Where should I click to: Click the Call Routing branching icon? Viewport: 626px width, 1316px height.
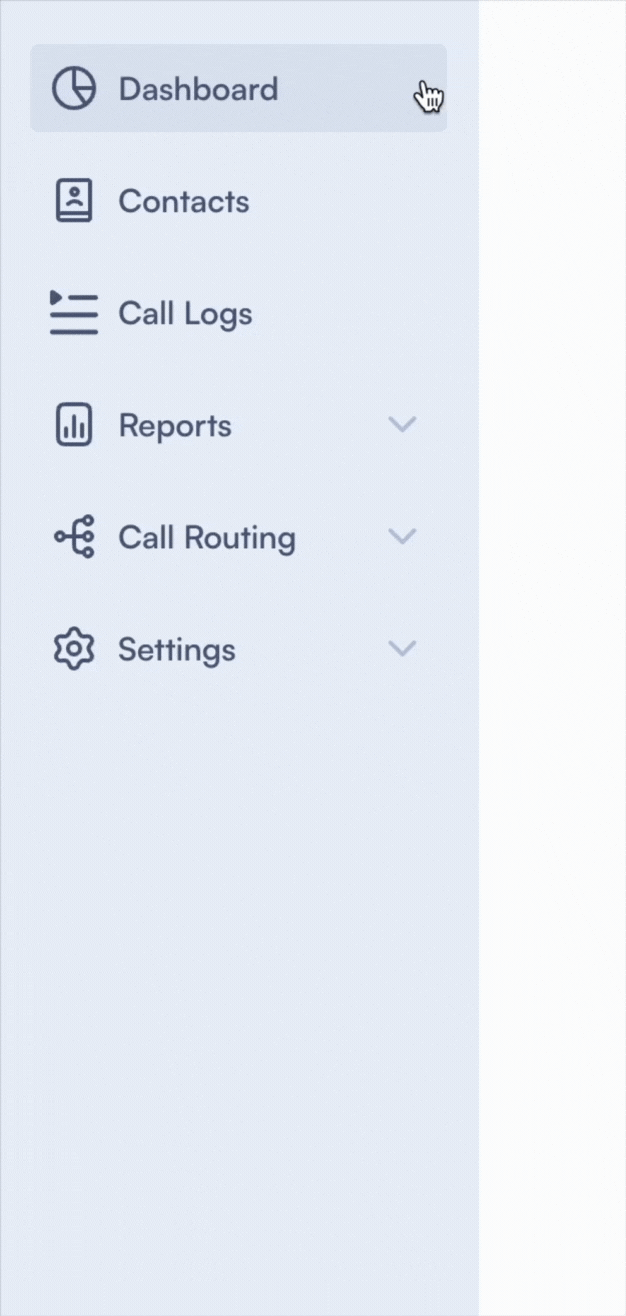point(74,537)
